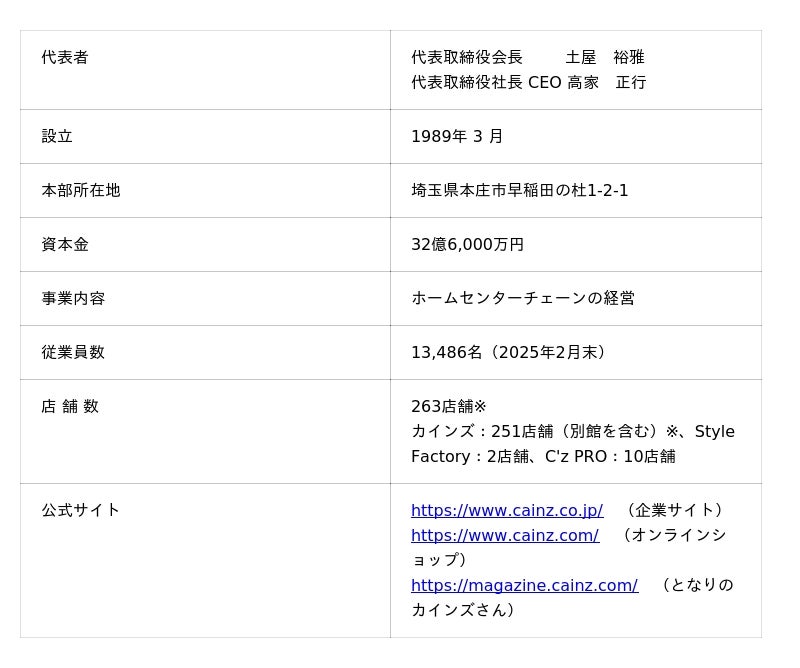Open the magazine.cainz.com link
This screenshot has height=668, width=800.
(524, 585)
